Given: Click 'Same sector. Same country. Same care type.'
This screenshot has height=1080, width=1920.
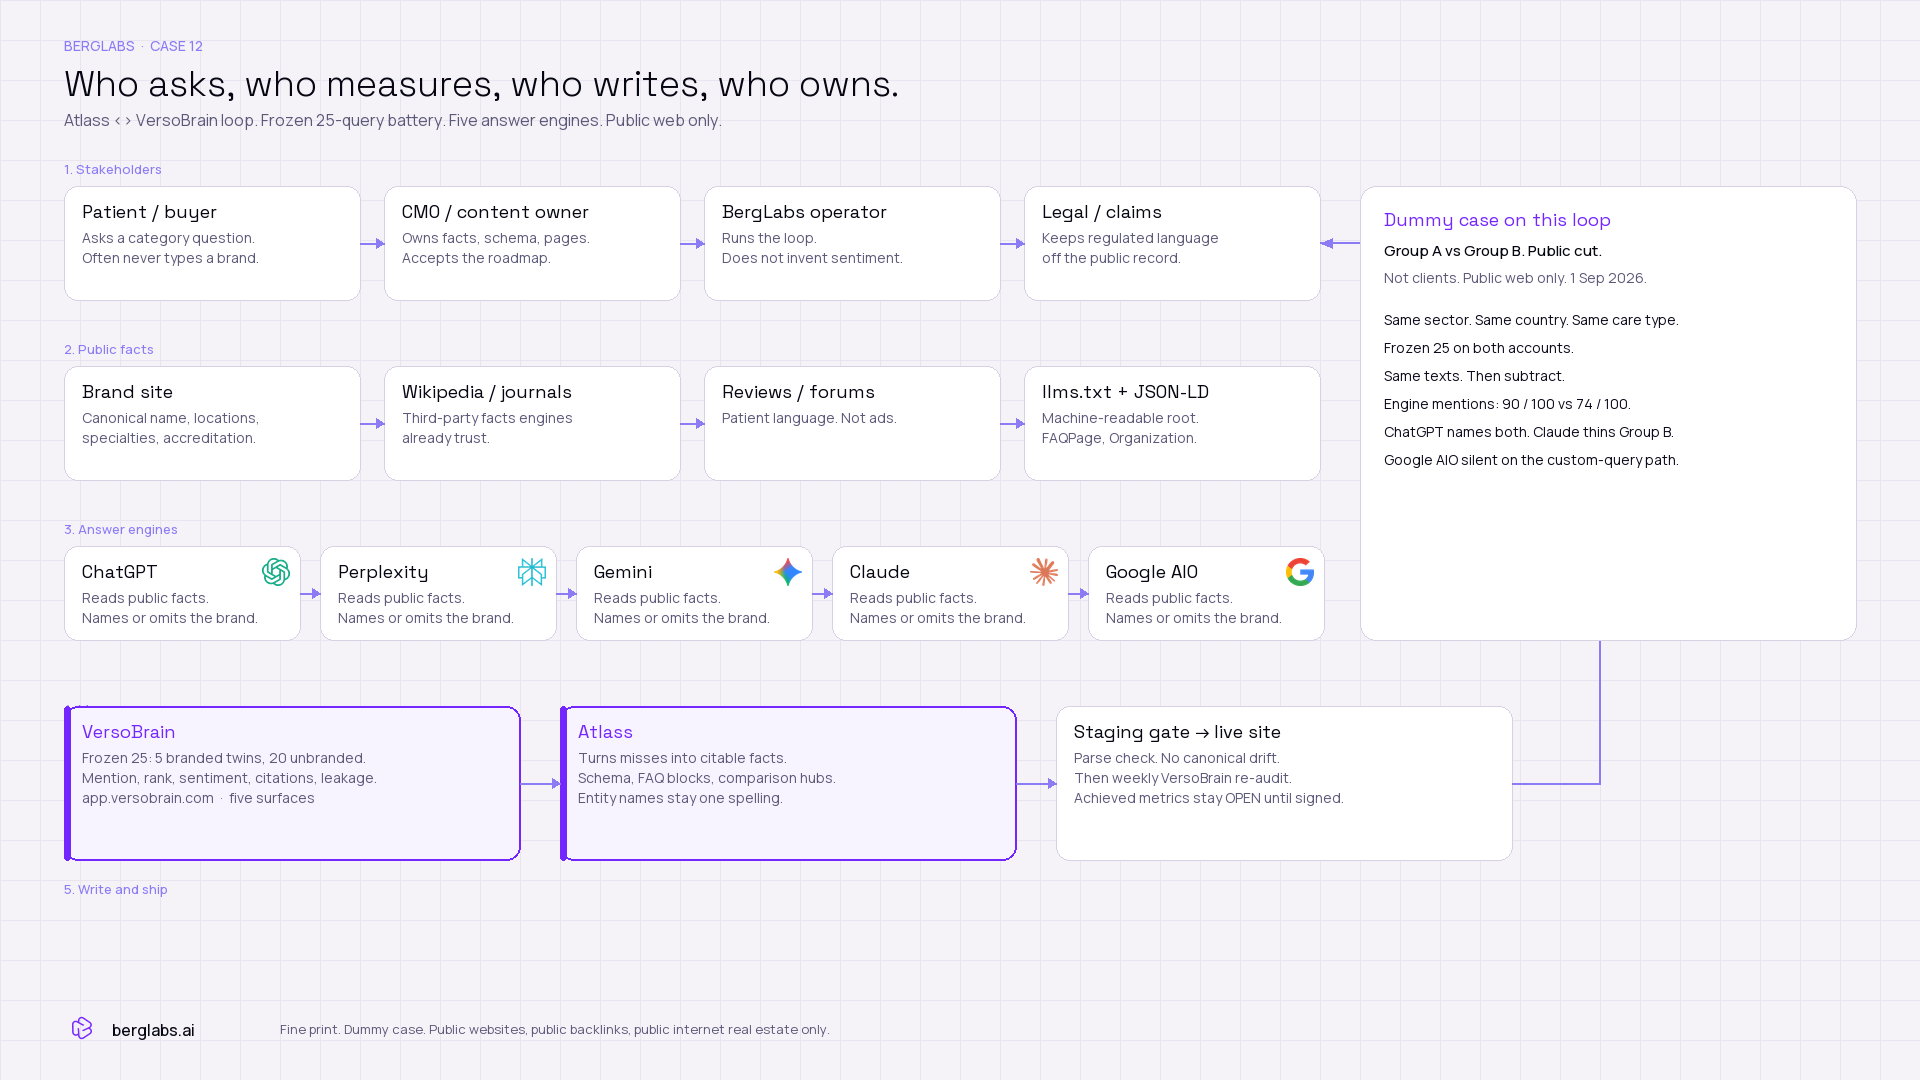Looking at the screenshot, I should point(1531,320).
